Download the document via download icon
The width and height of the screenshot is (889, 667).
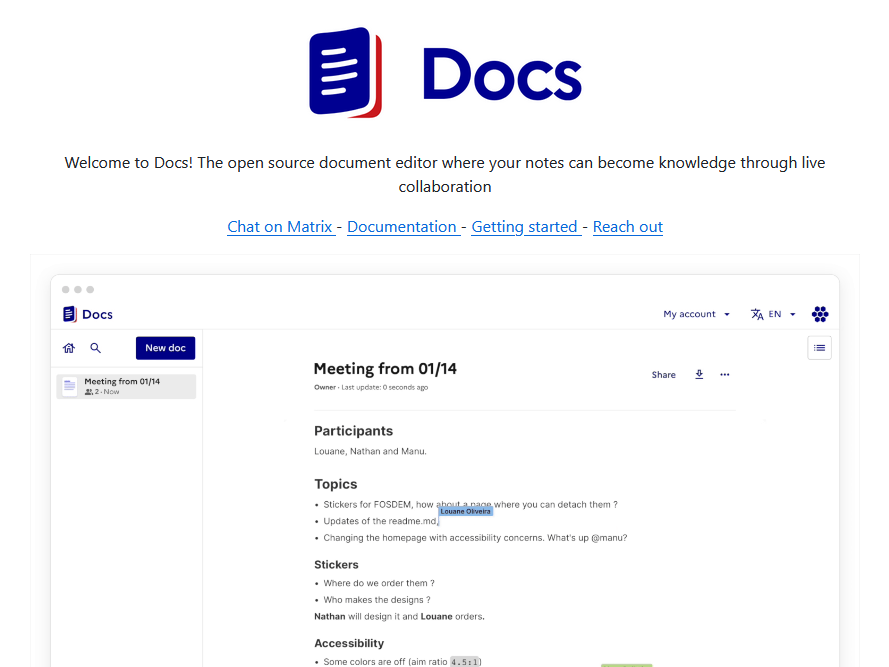699,374
